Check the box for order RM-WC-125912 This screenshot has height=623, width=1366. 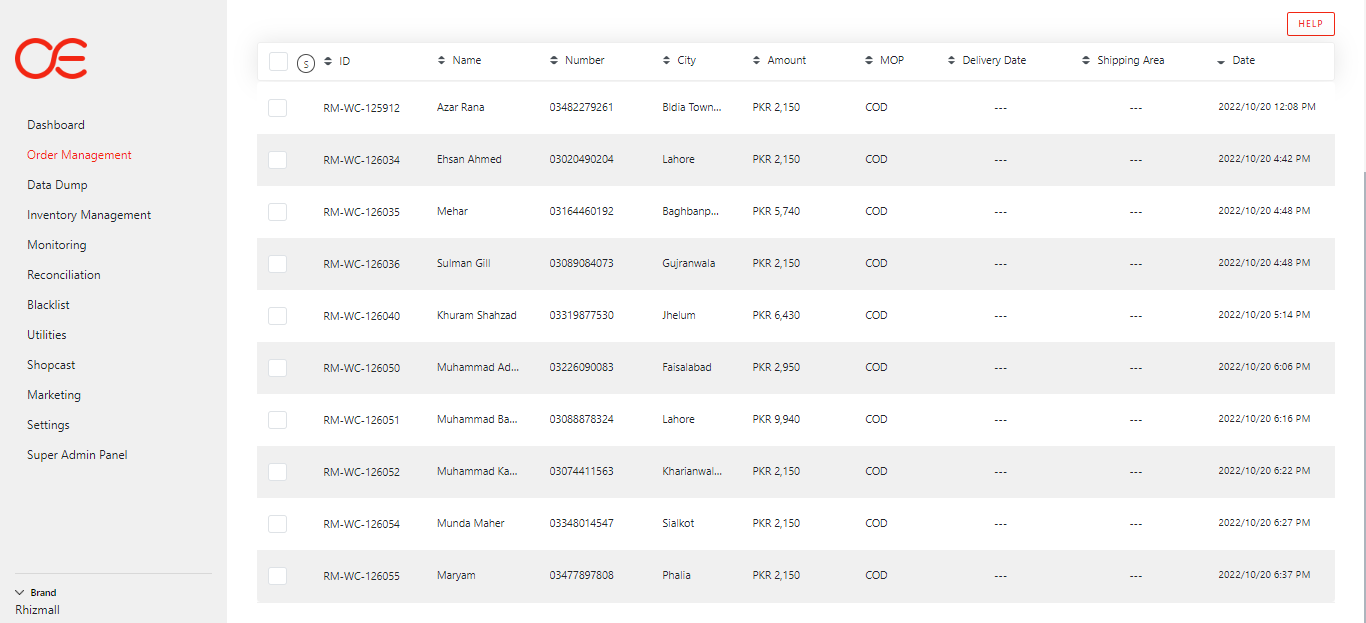coord(277,108)
